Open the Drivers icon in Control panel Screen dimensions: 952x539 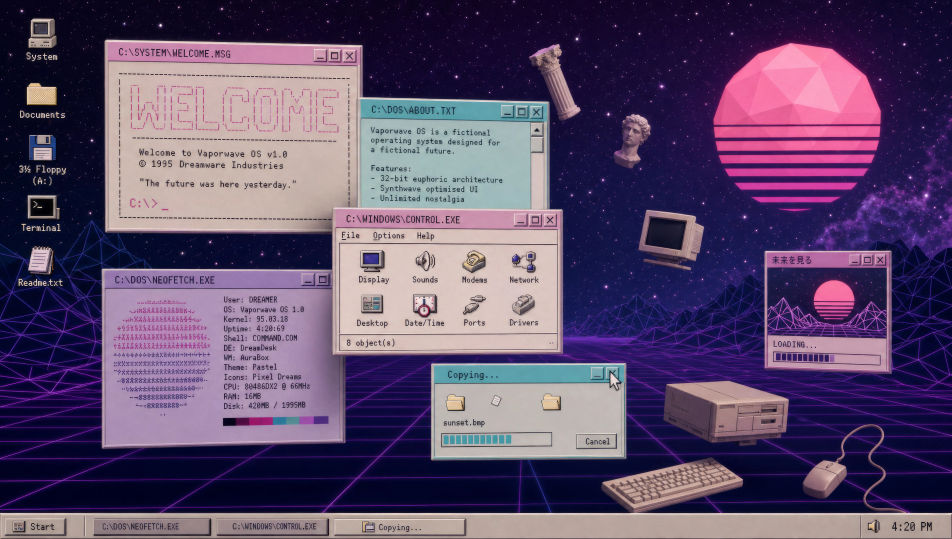523,311
